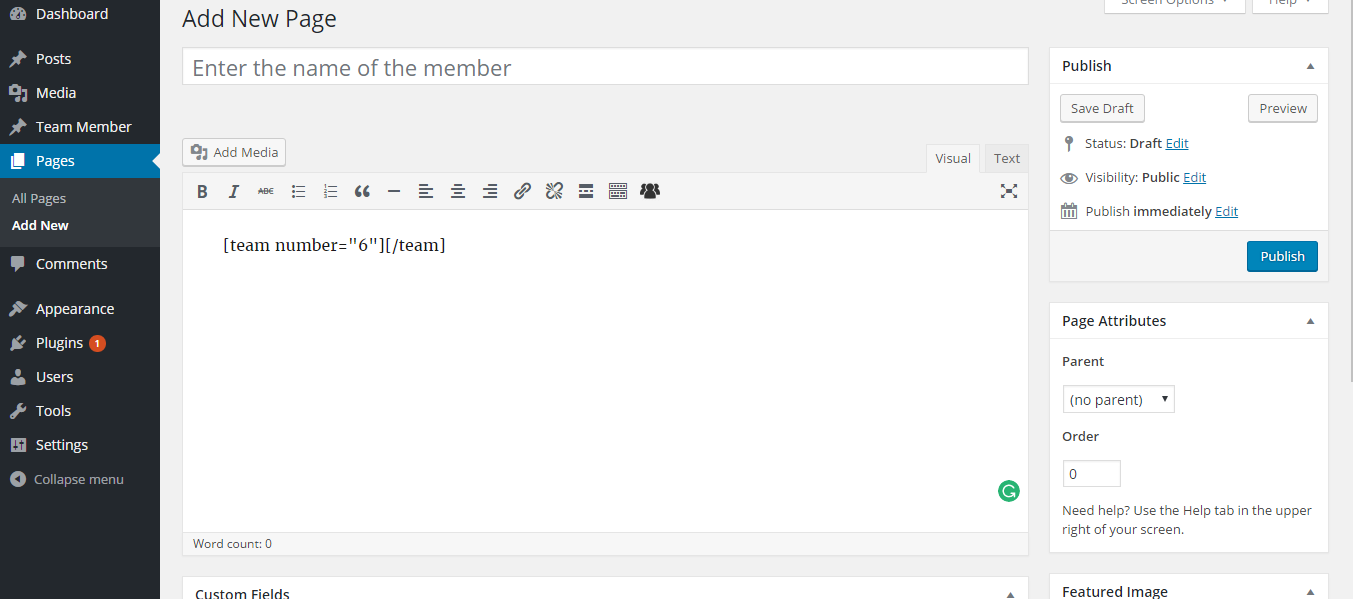The height and width of the screenshot is (599, 1353).
Task: Click the Add Media button
Action: pyautogui.click(x=234, y=152)
